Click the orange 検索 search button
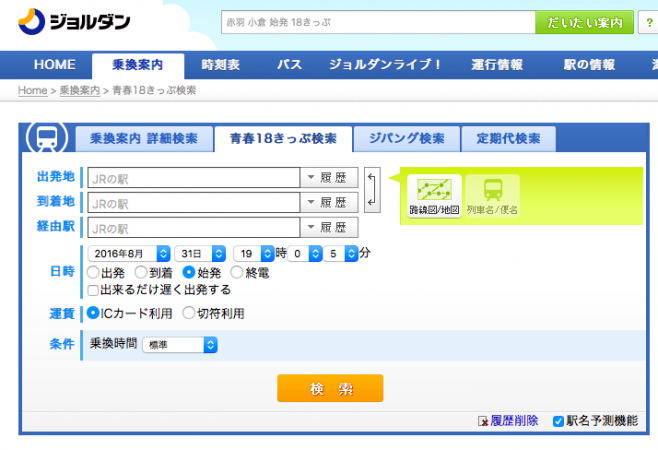 coord(330,388)
